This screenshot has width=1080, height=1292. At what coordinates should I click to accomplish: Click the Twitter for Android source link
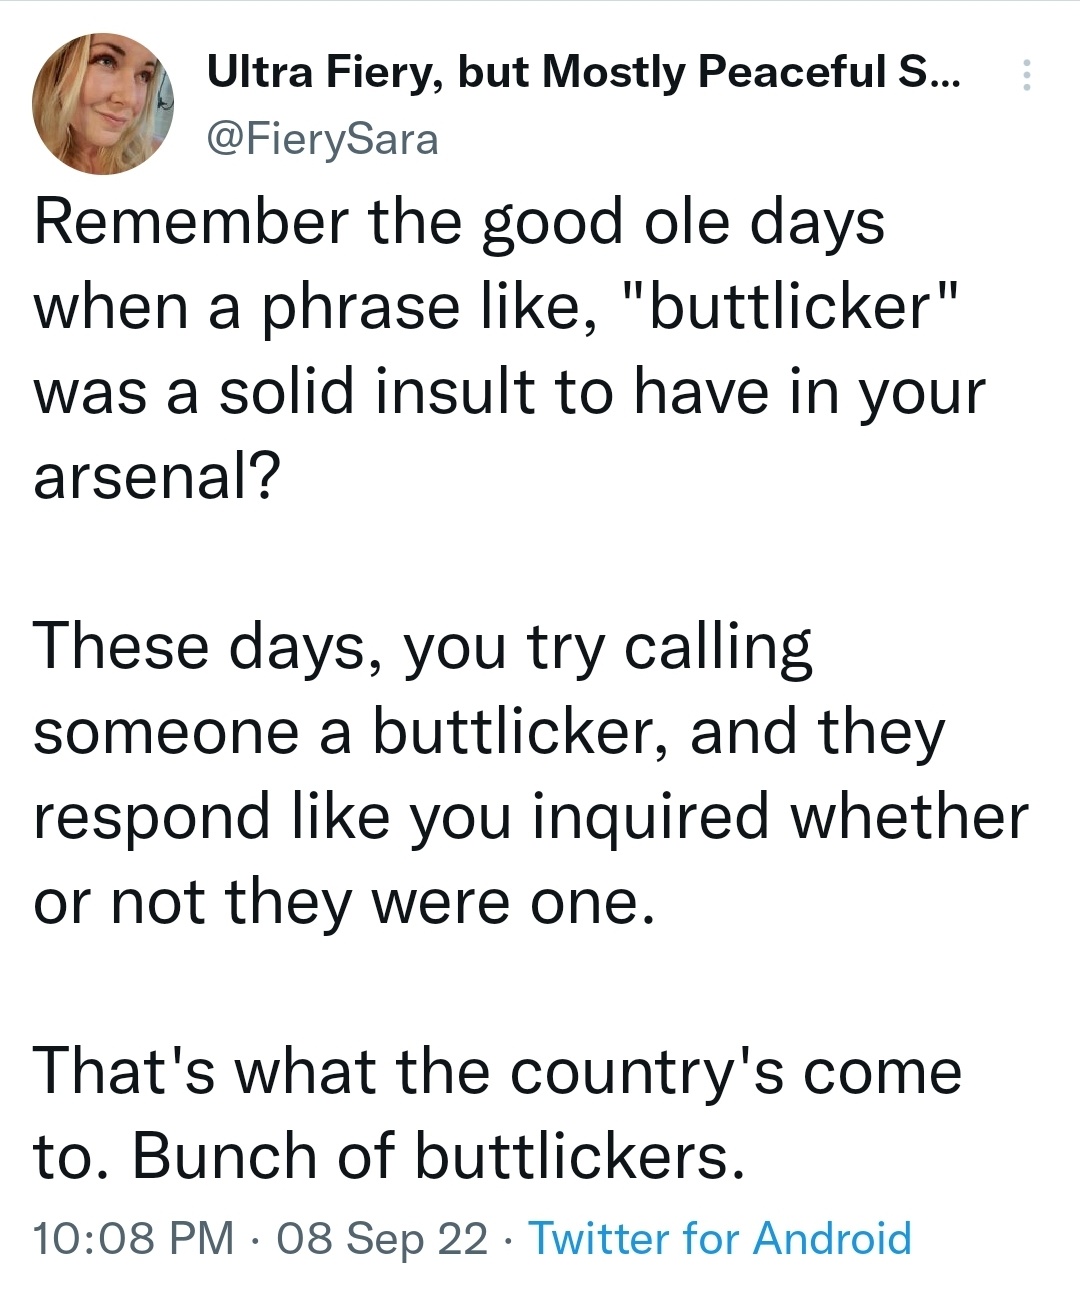coord(720,1238)
